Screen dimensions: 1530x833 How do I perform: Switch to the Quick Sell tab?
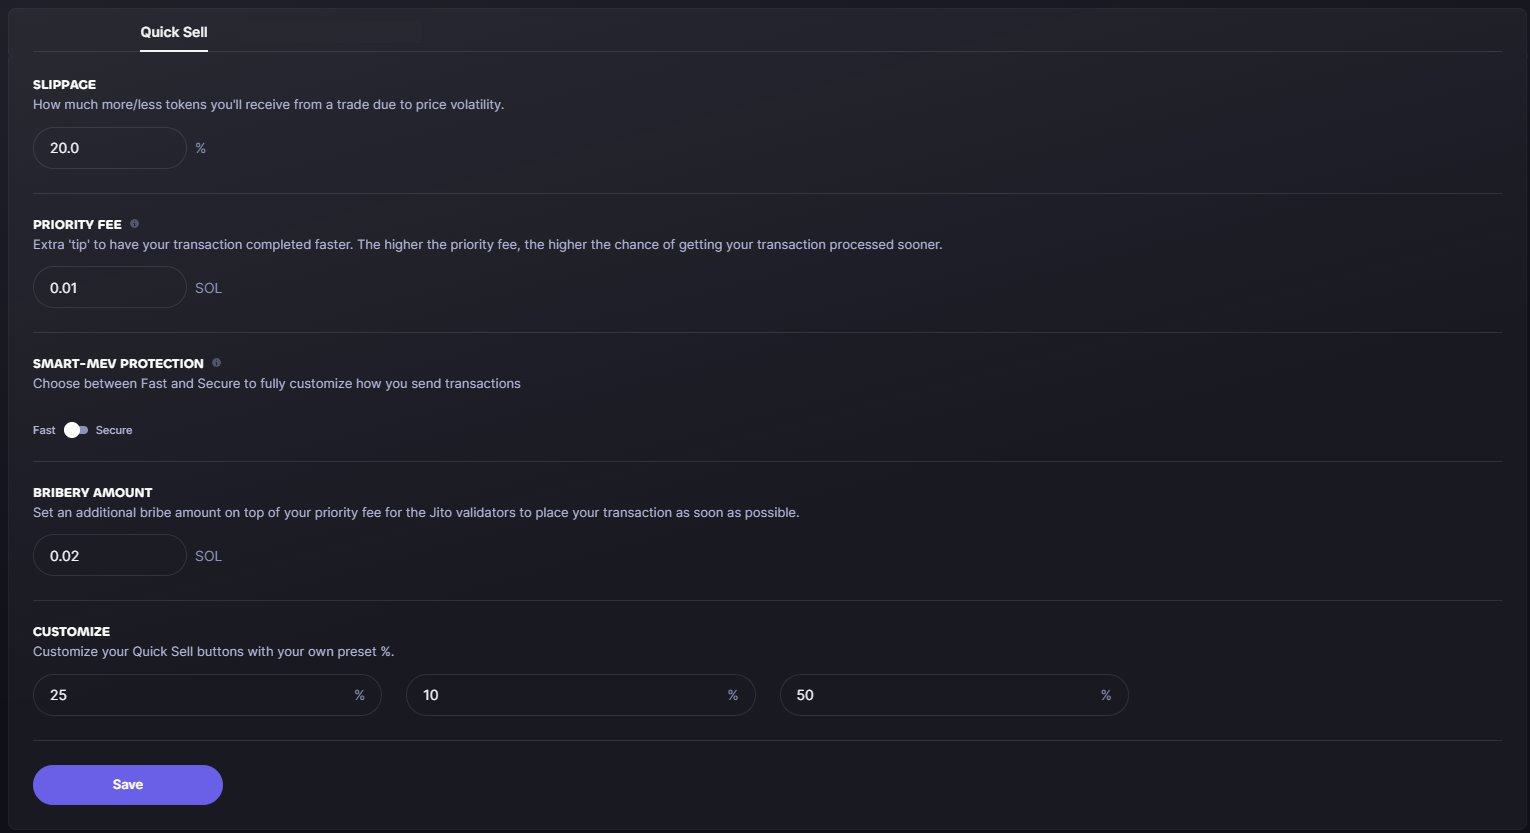[174, 32]
